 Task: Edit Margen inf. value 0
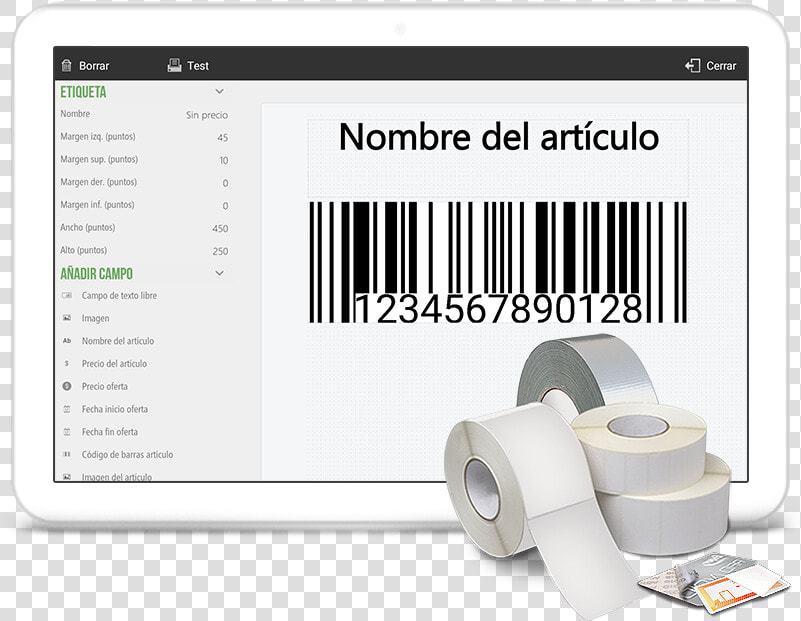click(225, 206)
